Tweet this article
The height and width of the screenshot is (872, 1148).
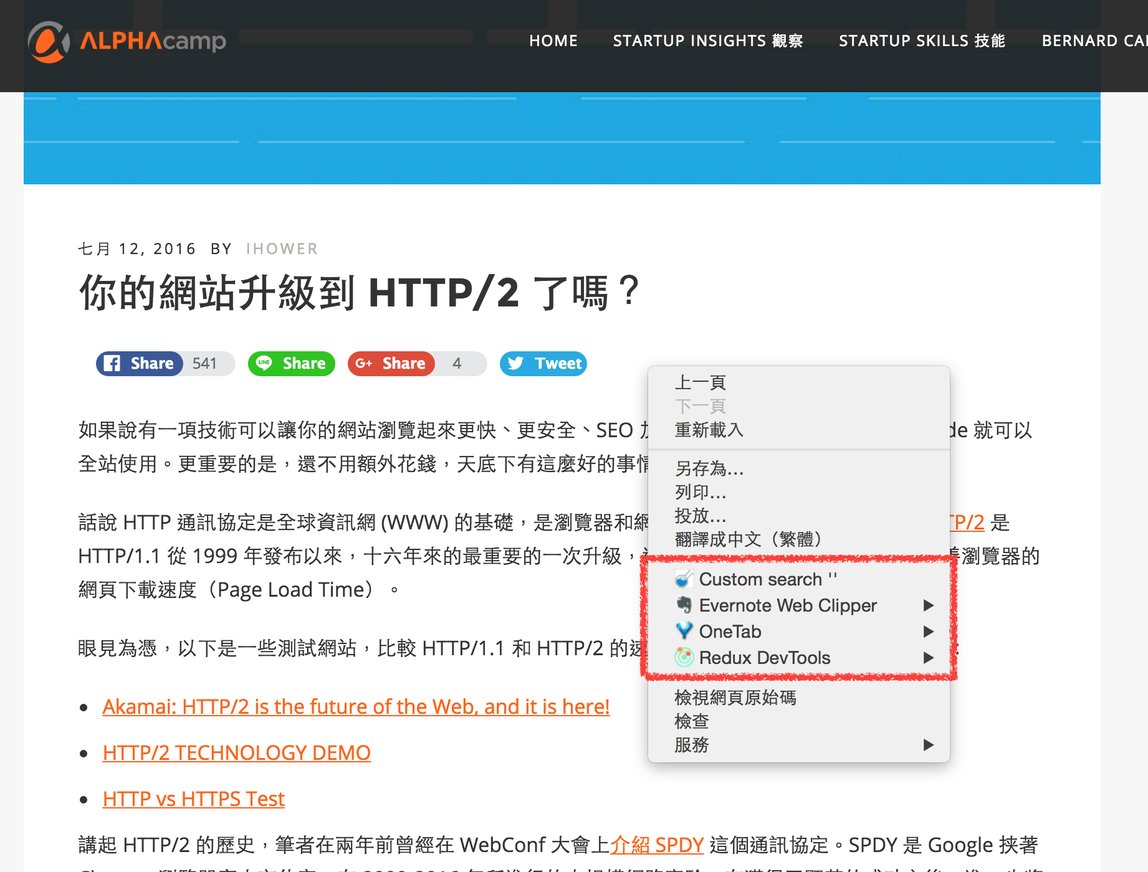543,364
